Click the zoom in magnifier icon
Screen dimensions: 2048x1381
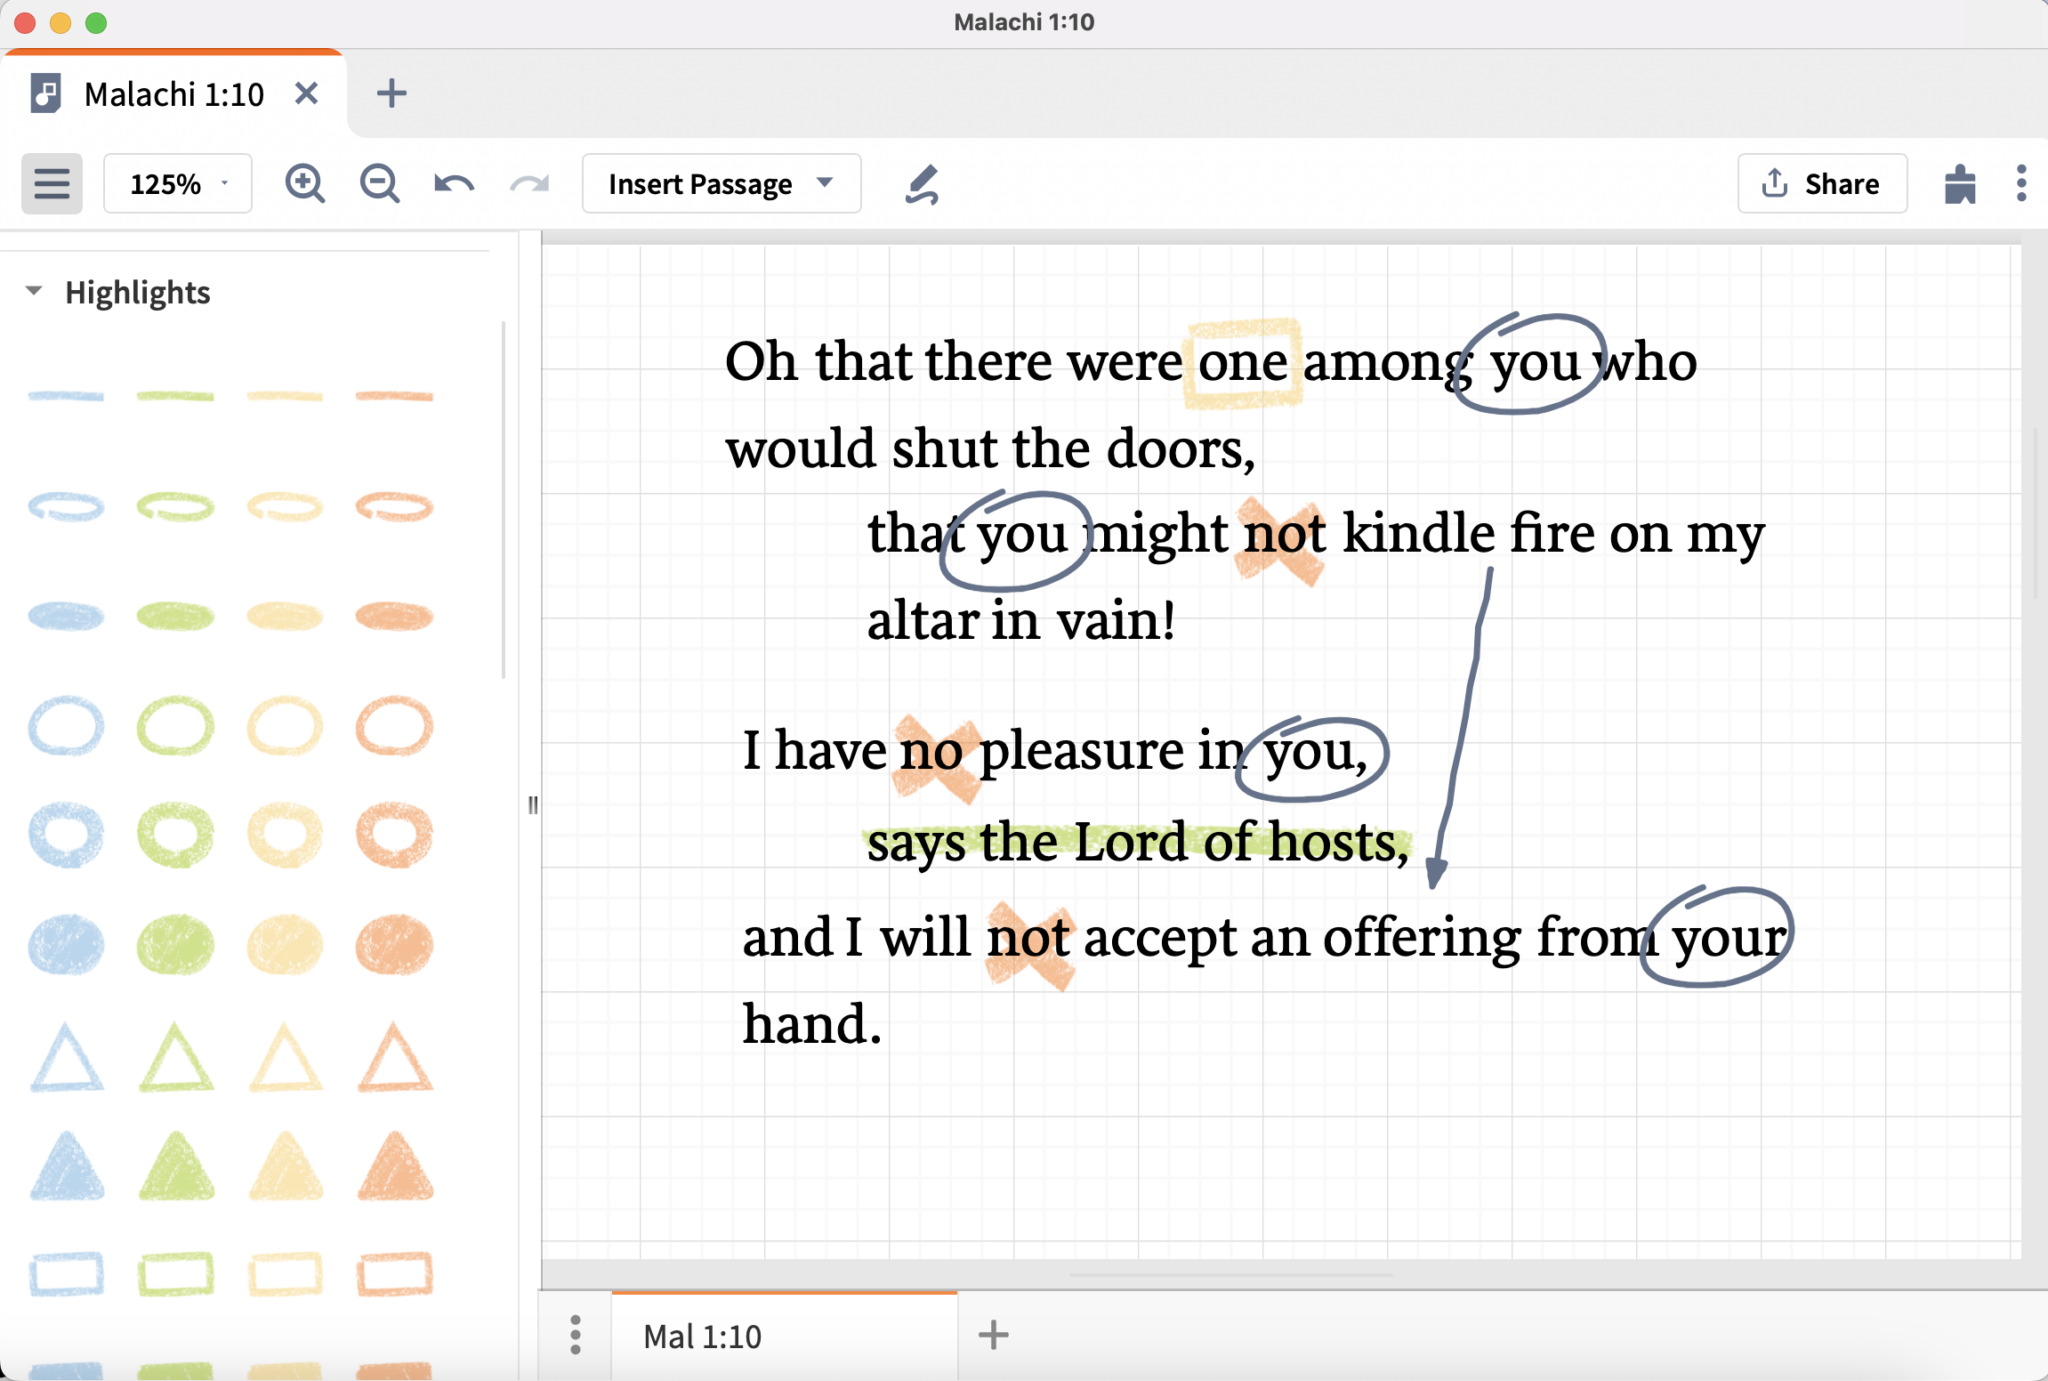point(304,184)
